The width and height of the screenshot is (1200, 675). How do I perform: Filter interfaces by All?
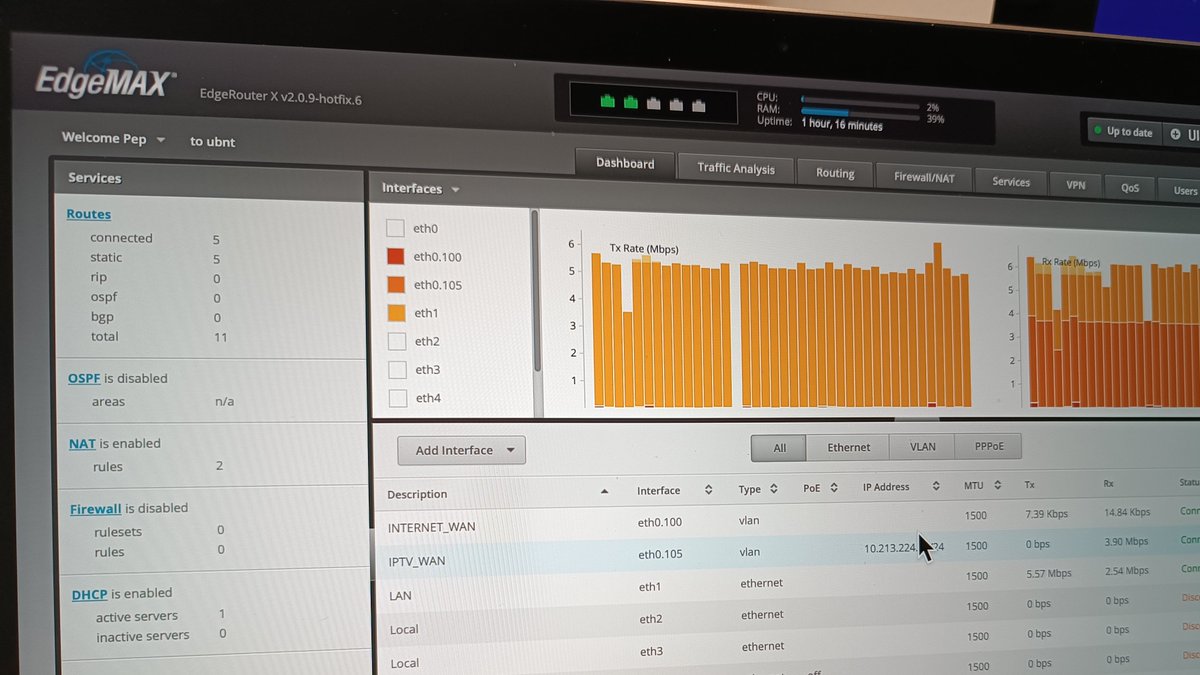(x=780, y=447)
